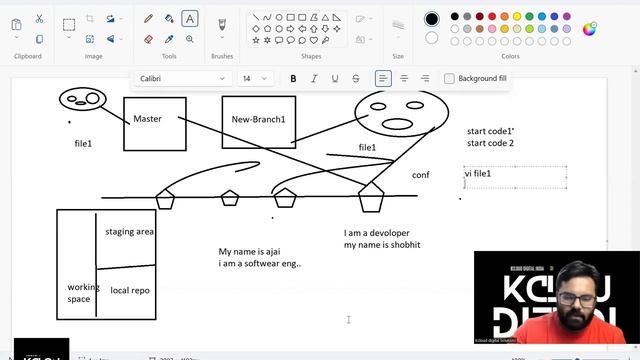Open the Shape outline dropdown
Viewport: 640px width, 360px height.
(364, 18)
